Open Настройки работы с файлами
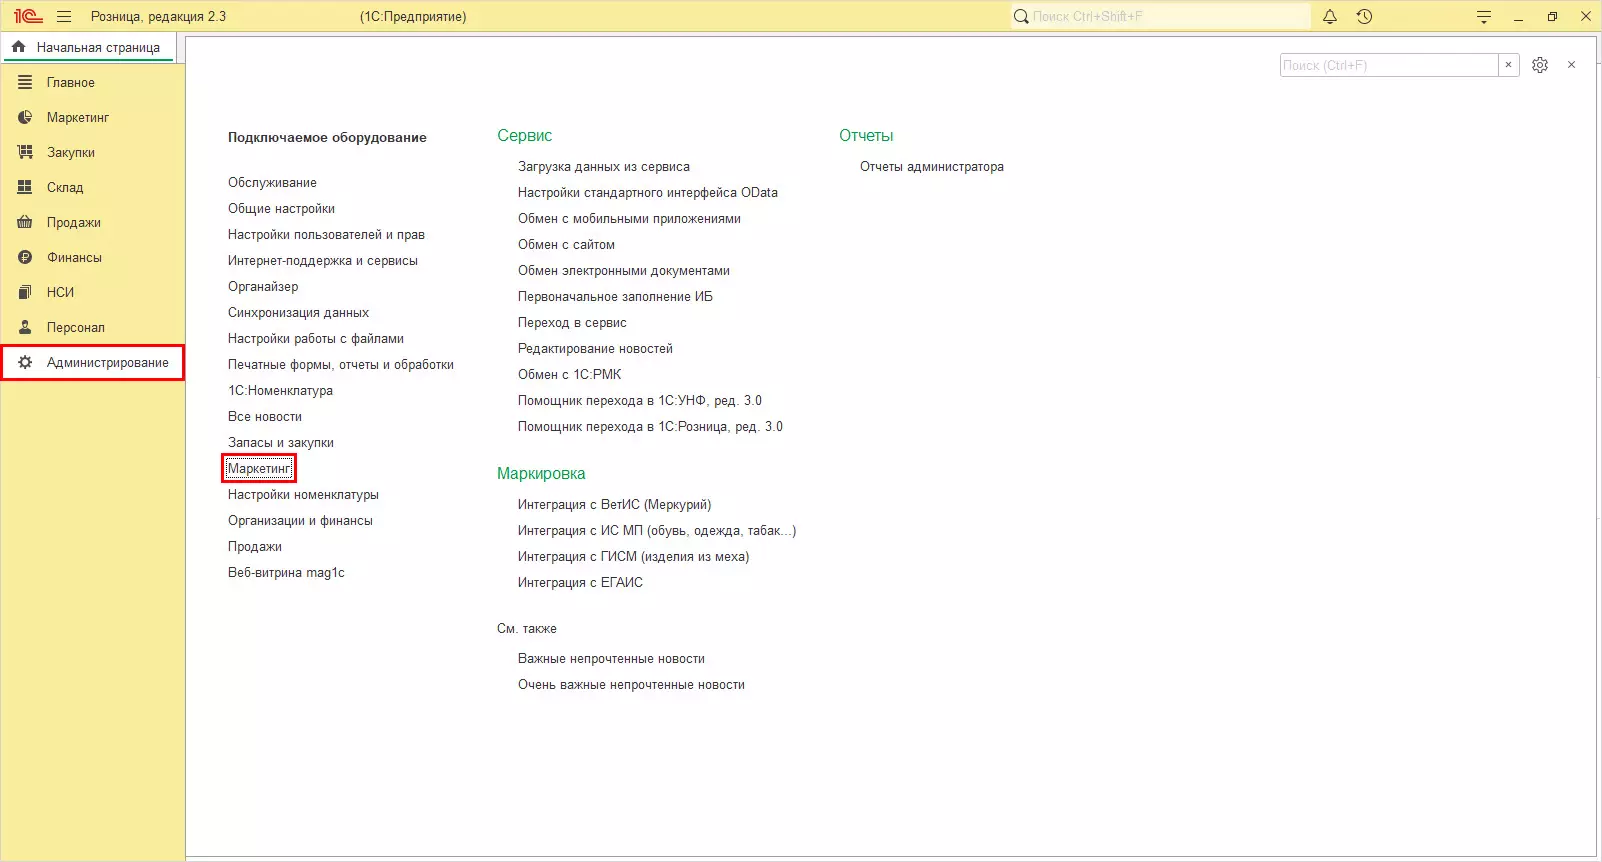Screen dimensions: 1602x862 tap(316, 339)
